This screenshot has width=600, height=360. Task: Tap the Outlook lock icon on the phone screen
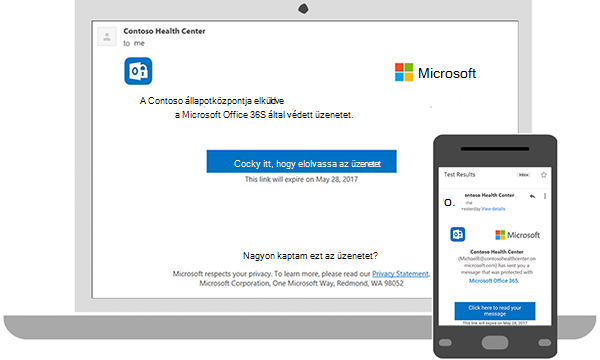458,235
